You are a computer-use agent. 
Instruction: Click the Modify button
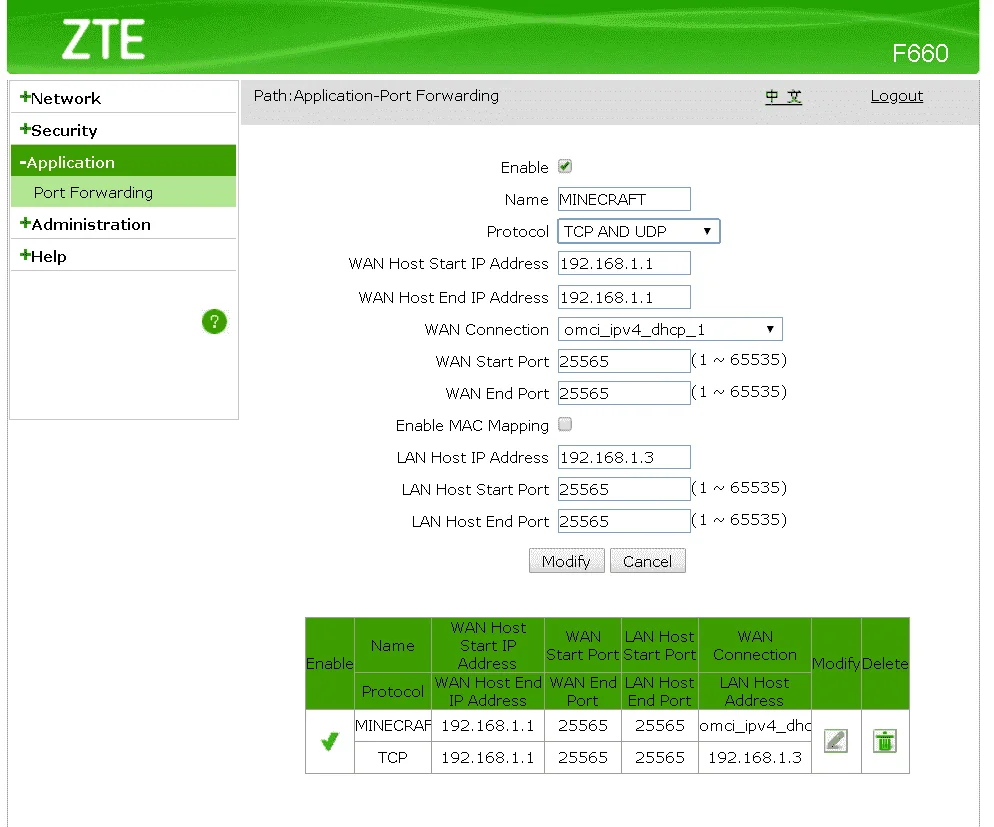coord(567,561)
